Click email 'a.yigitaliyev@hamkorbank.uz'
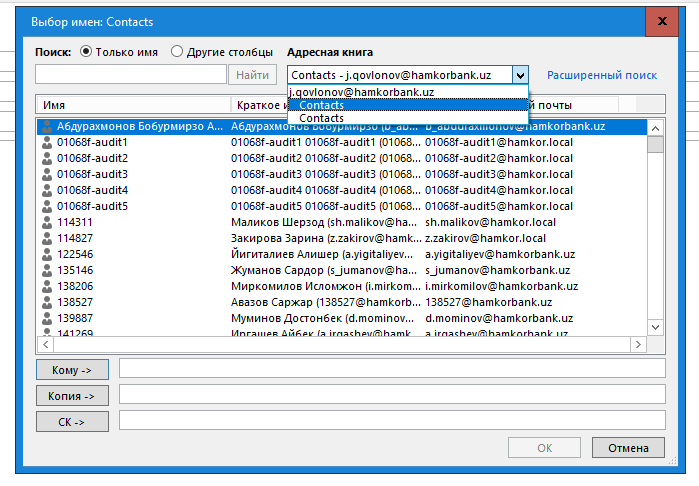 click(500, 254)
